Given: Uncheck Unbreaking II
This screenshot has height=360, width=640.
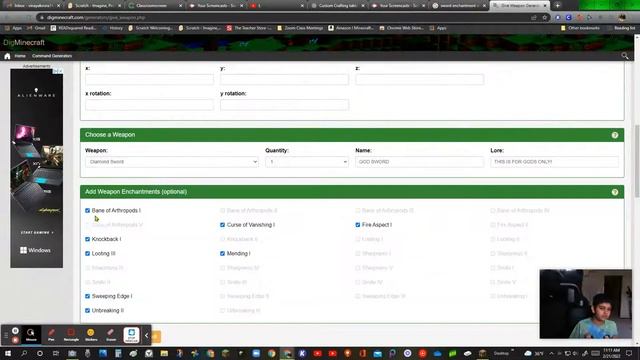Looking at the screenshot, I should [x=87, y=311].
